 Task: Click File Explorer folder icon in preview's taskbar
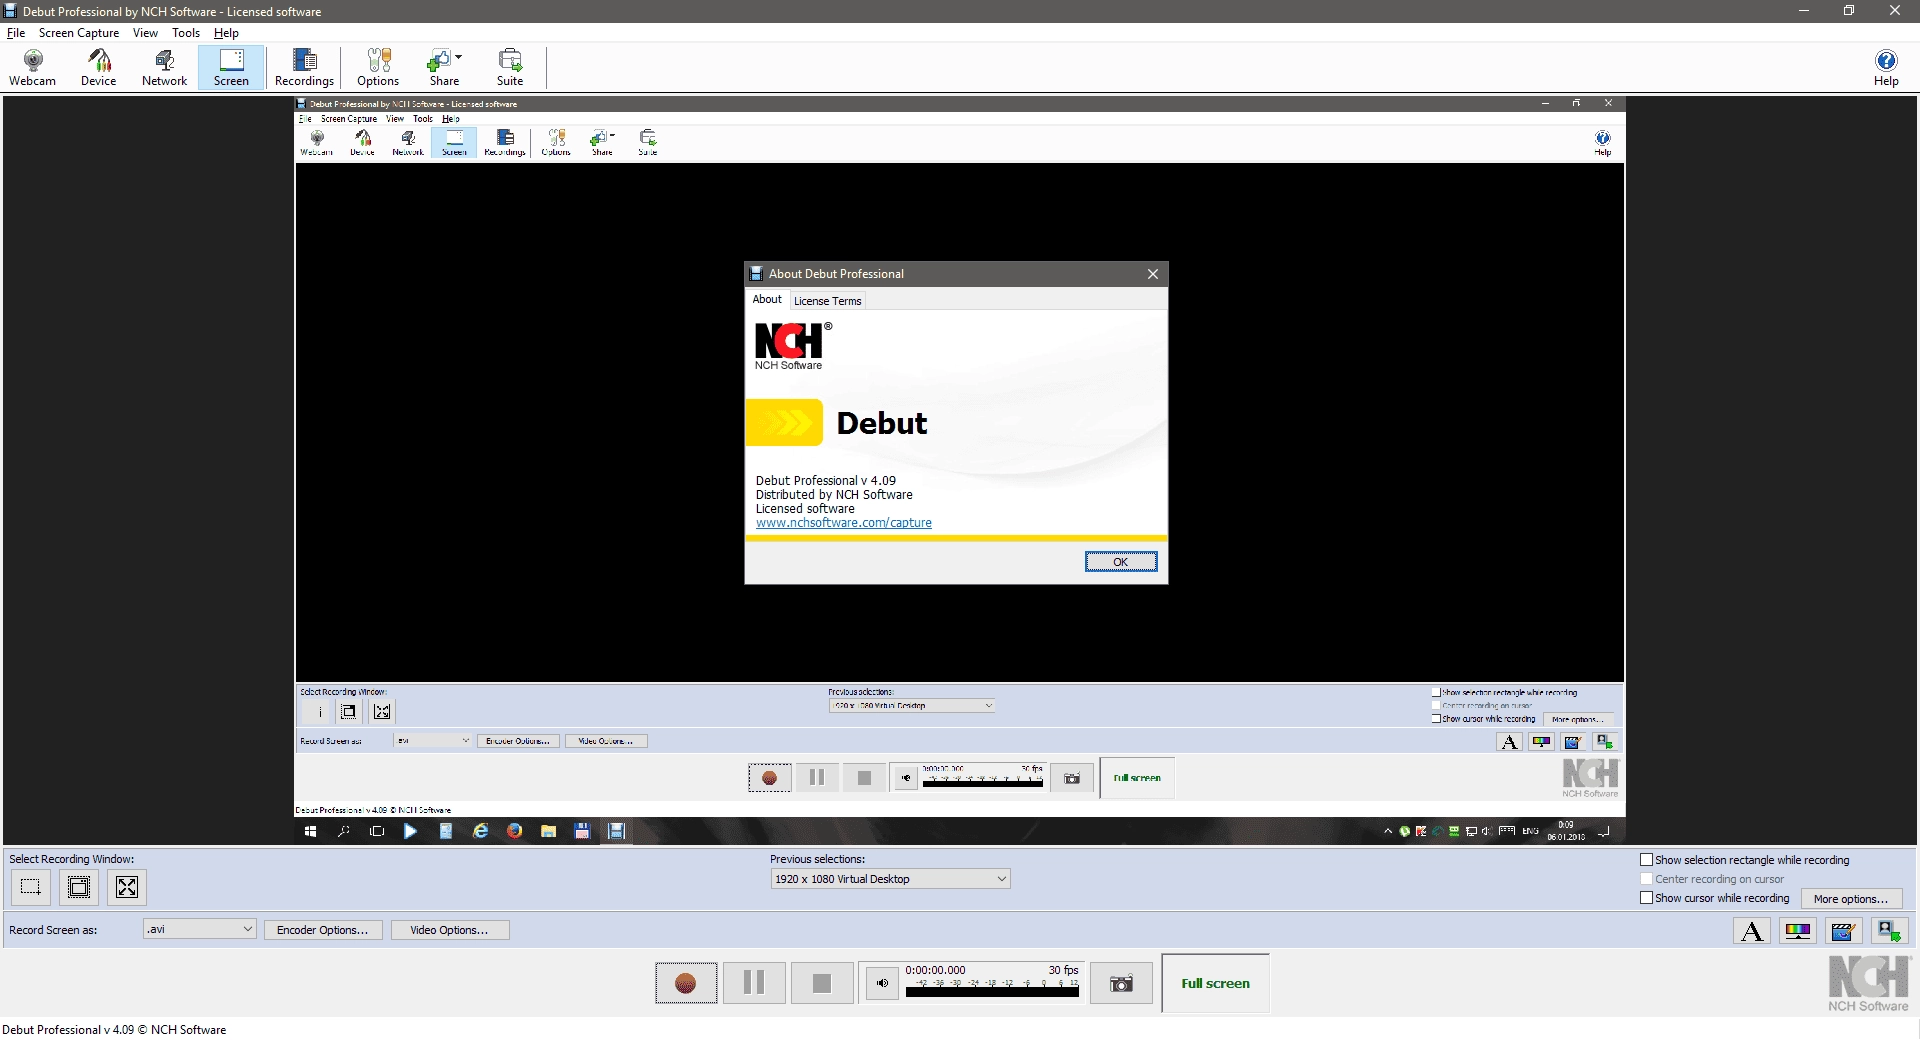tap(548, 831)
